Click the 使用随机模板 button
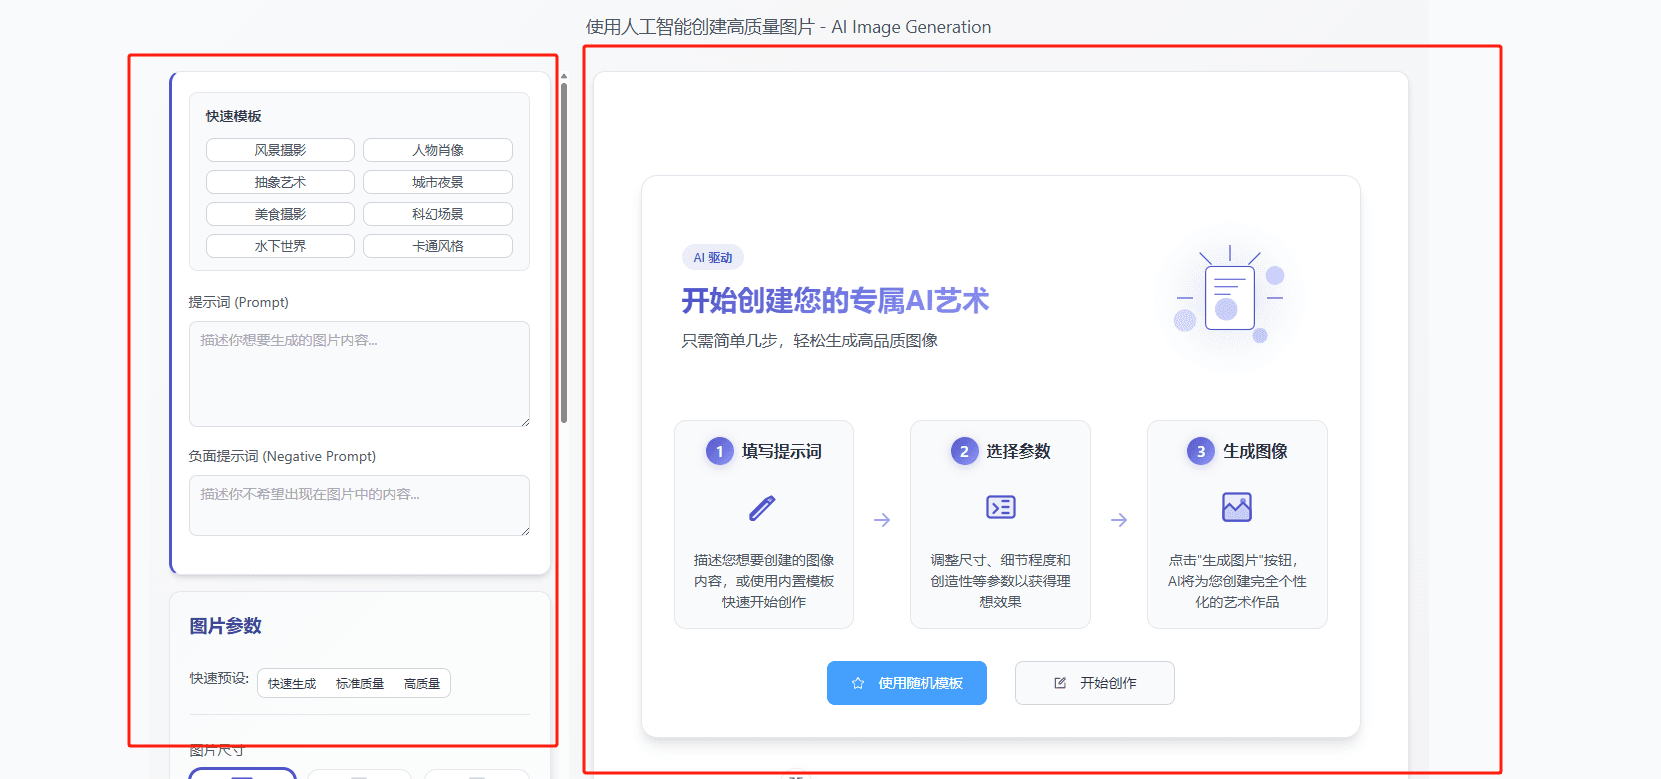The image size is (1661, 779). [x=907, y=683]
